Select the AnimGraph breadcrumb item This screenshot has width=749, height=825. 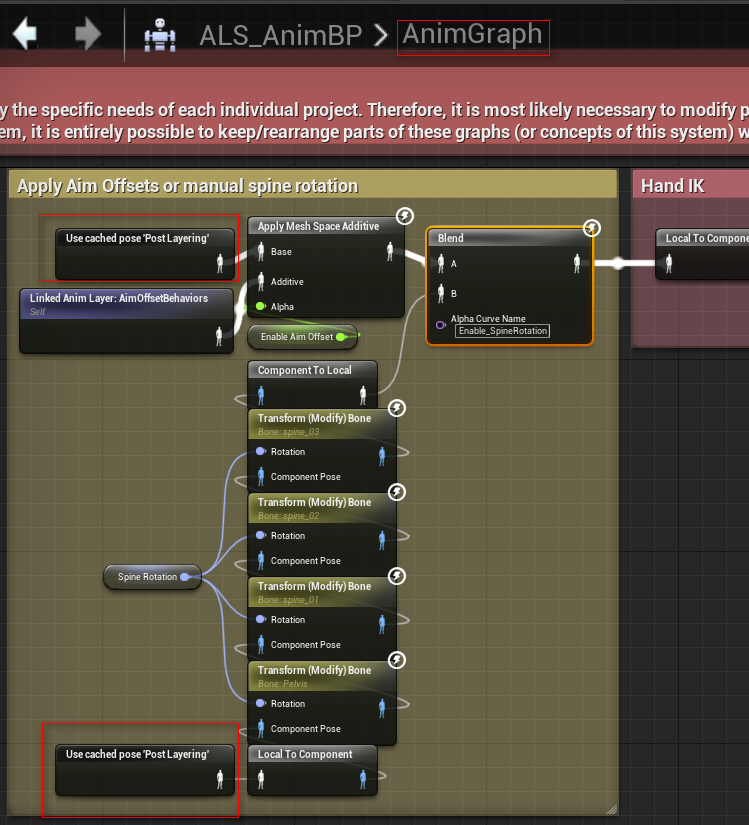coord(472,35)
